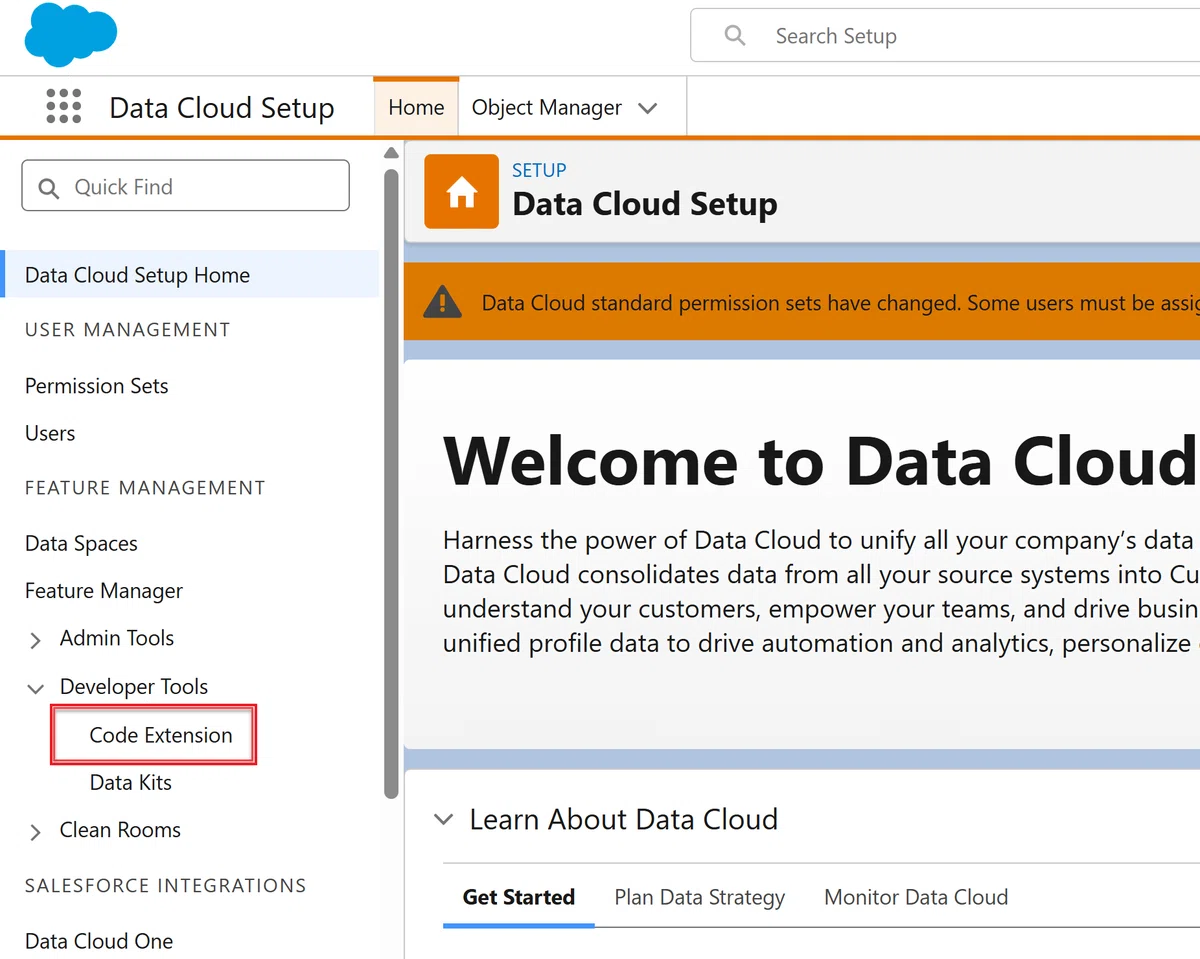Open Data Spaces
This screenshot has width=1200, height=959.
(x=81, y=543)
